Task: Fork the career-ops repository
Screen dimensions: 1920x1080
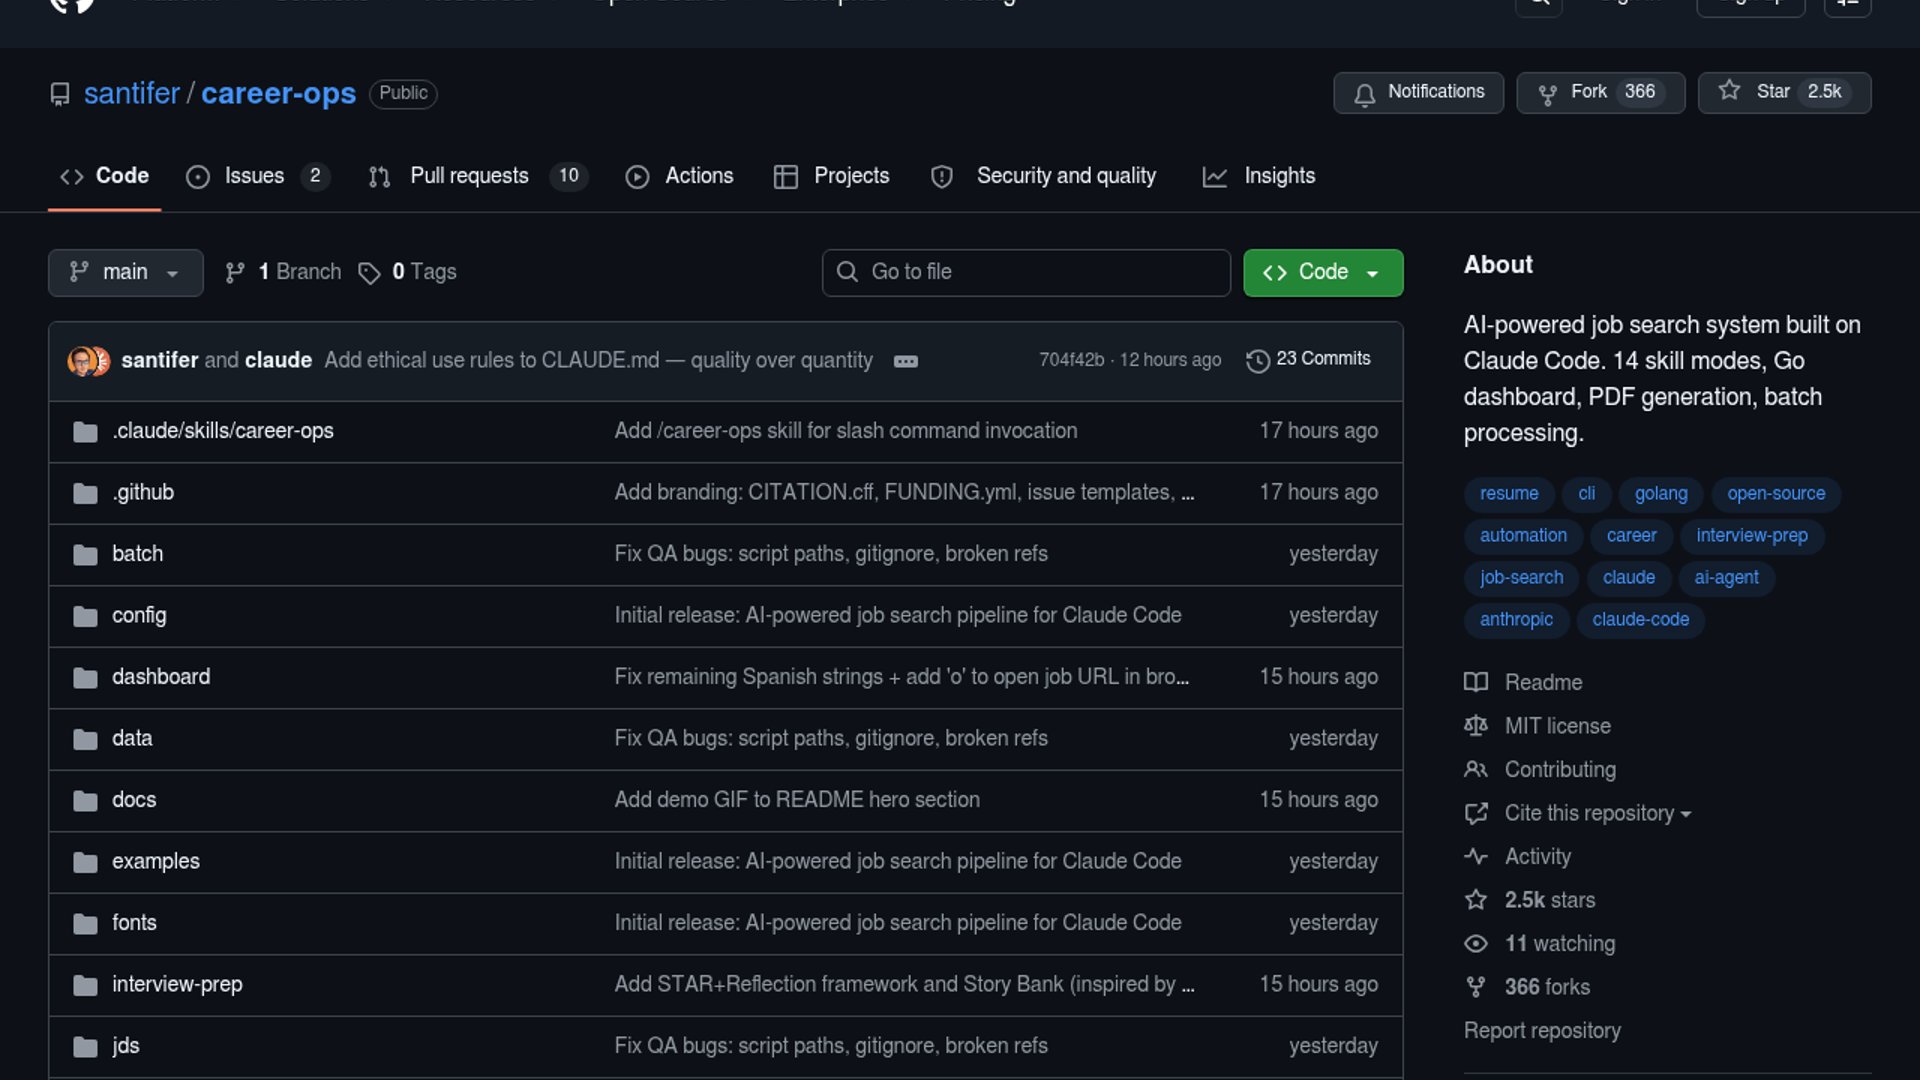Action: pyautogui.click(x=1600, y=92)
